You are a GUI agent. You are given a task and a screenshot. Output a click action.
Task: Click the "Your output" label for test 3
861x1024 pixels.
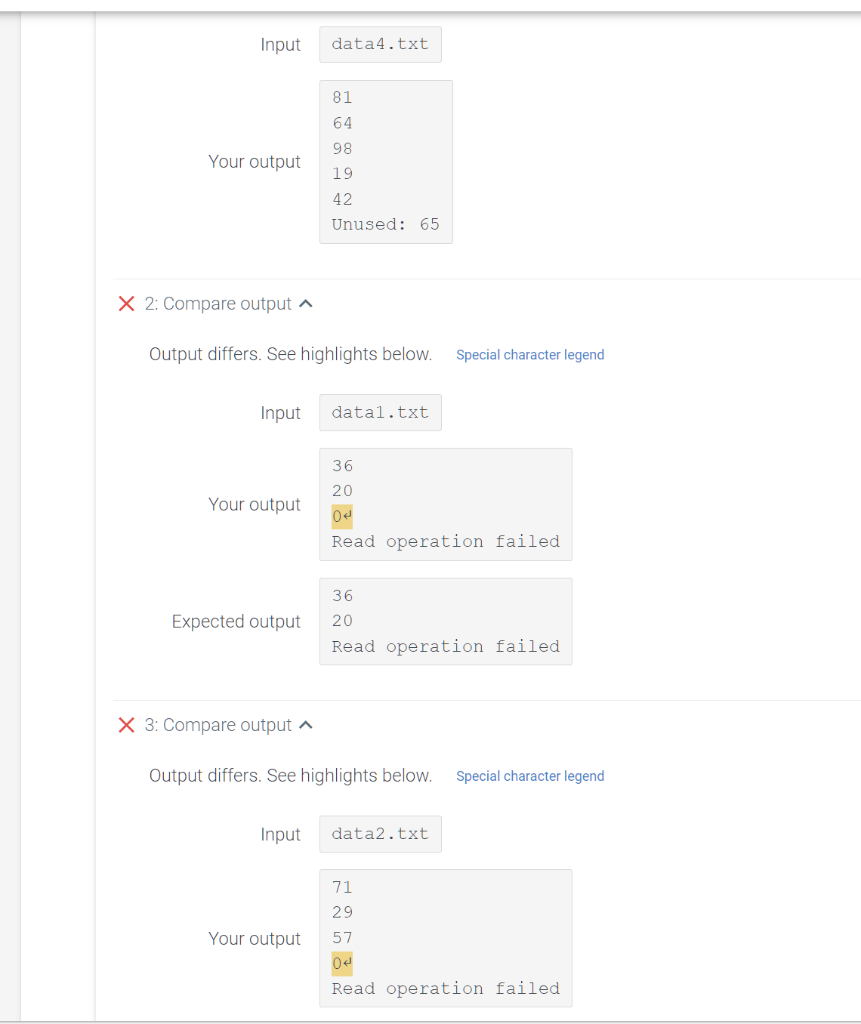pyautogui.click(x=255, y=938)
